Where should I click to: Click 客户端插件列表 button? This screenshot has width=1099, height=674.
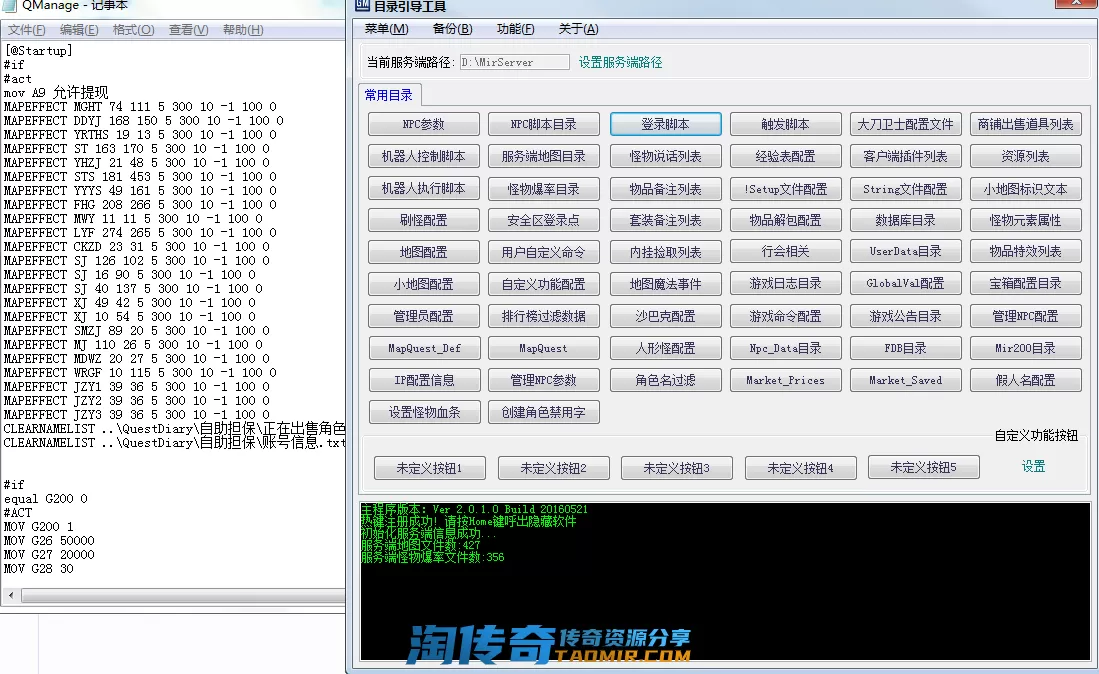point(906,156)
